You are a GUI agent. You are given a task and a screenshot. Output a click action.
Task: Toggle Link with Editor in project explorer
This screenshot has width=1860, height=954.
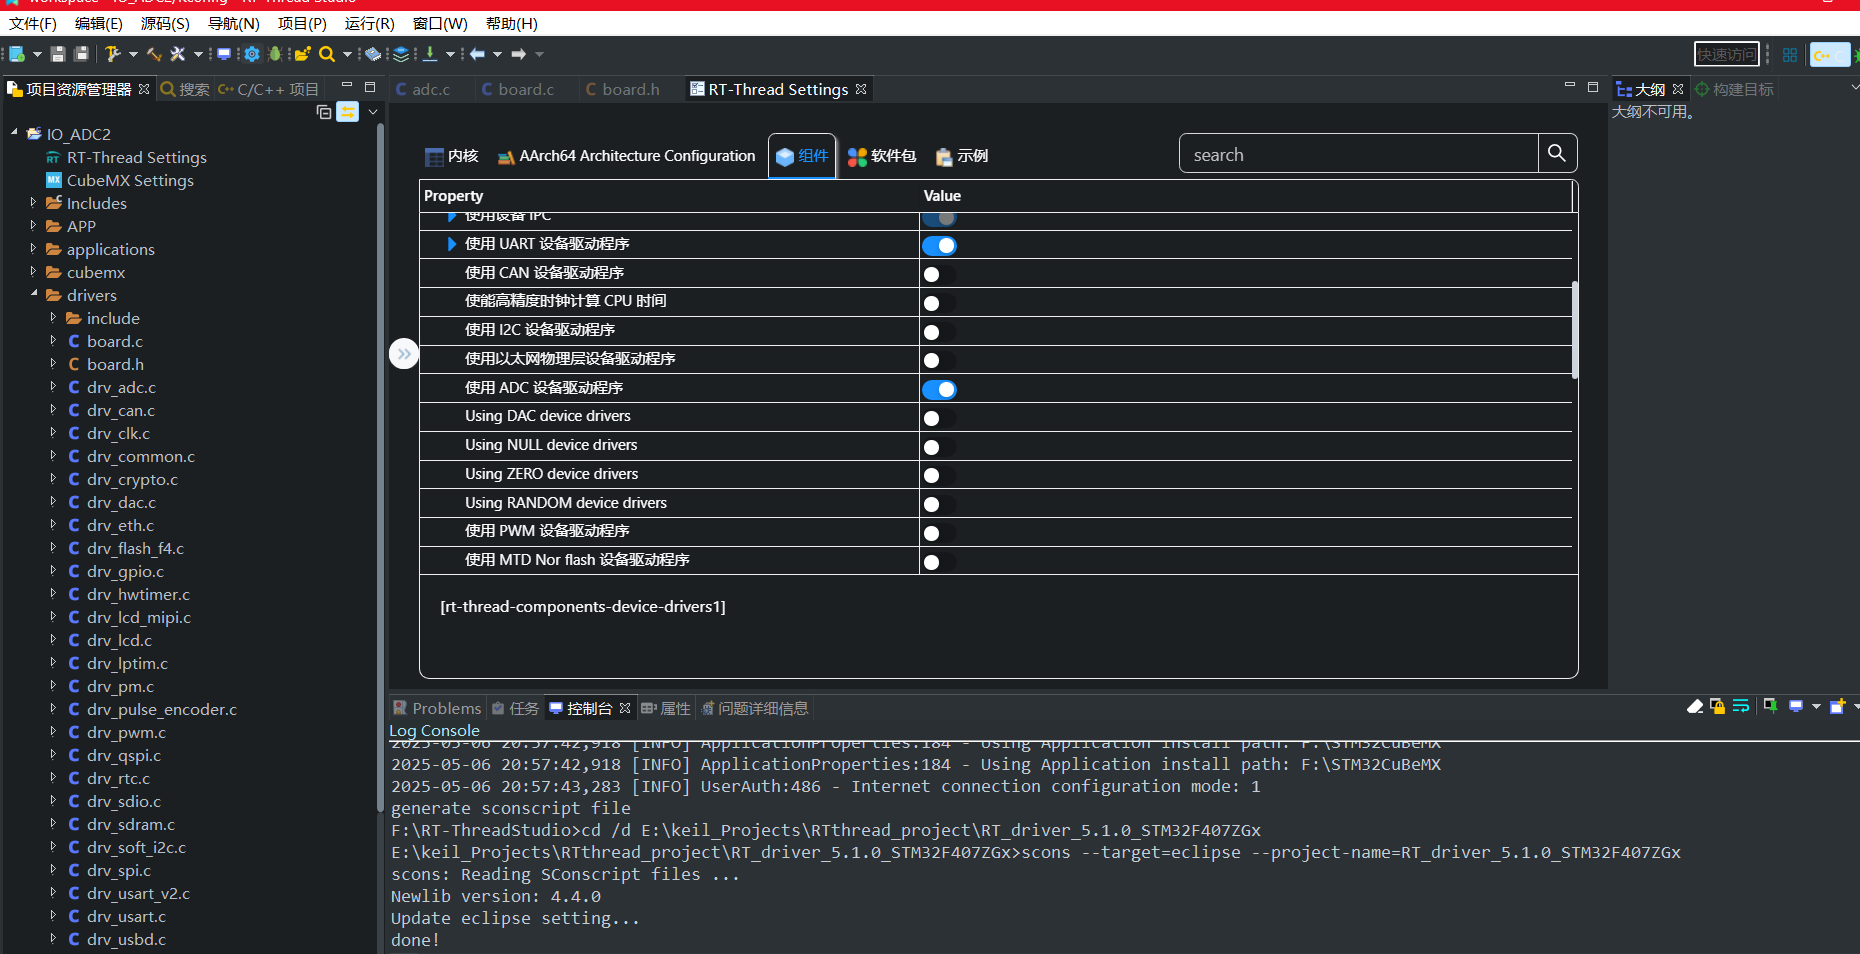[347, 112]
